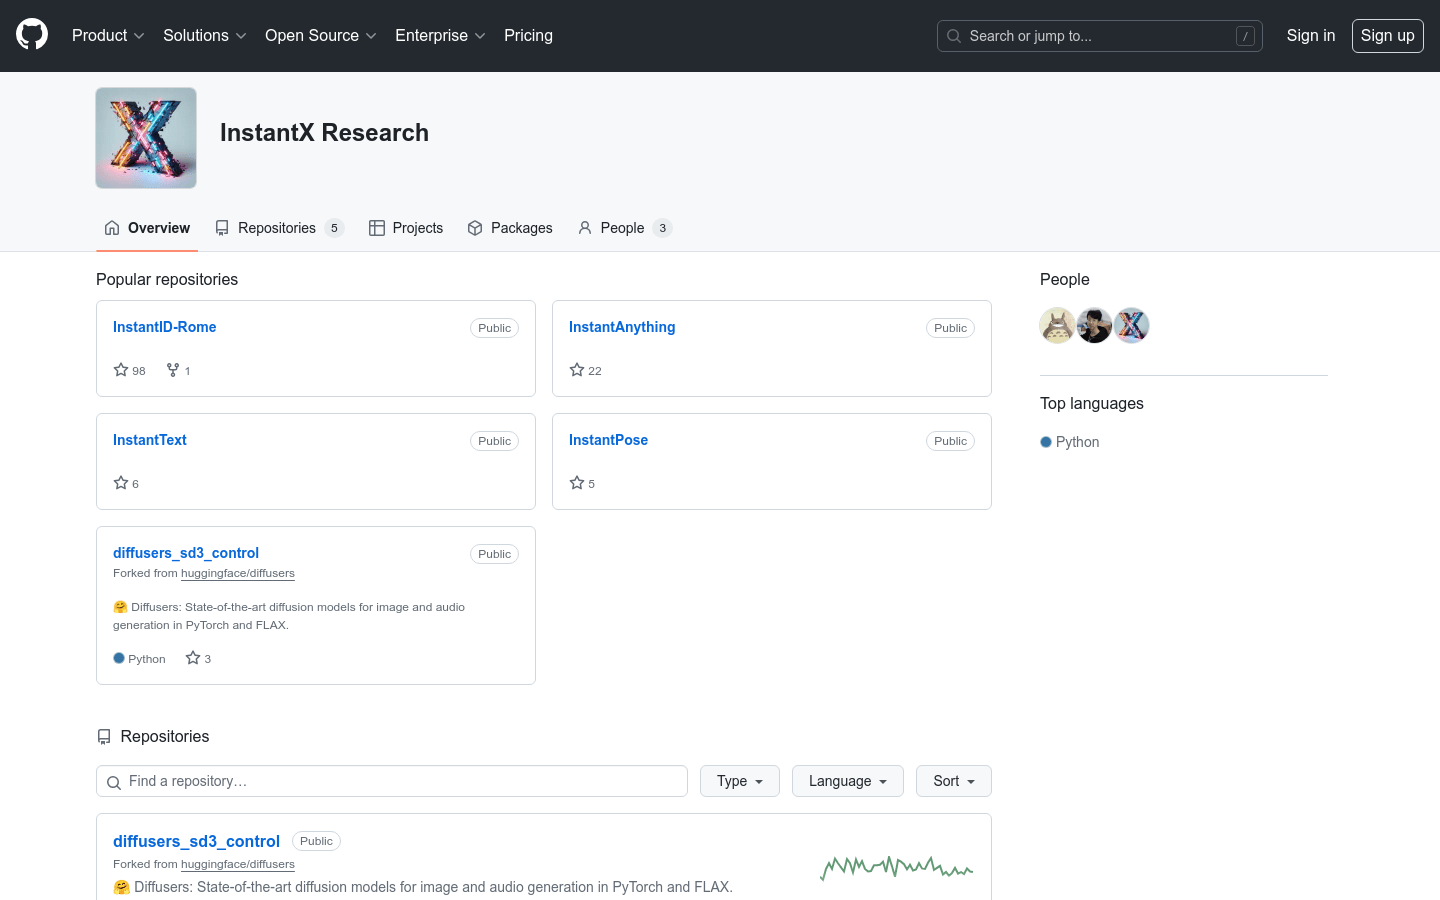Select the Overview tab

click(147, 228)
